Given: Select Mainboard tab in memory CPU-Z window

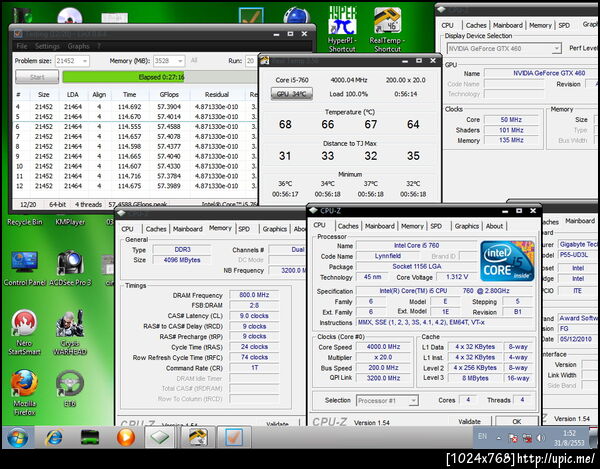Looking at the screenshot, I should (x=188, y=229).
